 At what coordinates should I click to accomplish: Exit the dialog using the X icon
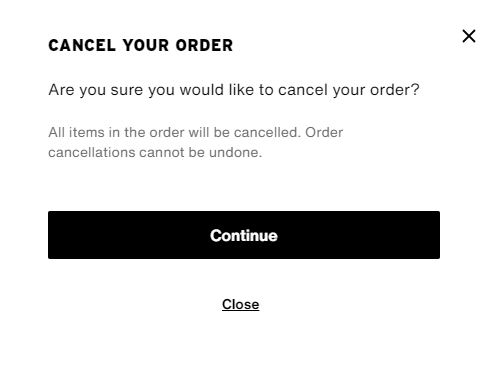pos(469,36)
